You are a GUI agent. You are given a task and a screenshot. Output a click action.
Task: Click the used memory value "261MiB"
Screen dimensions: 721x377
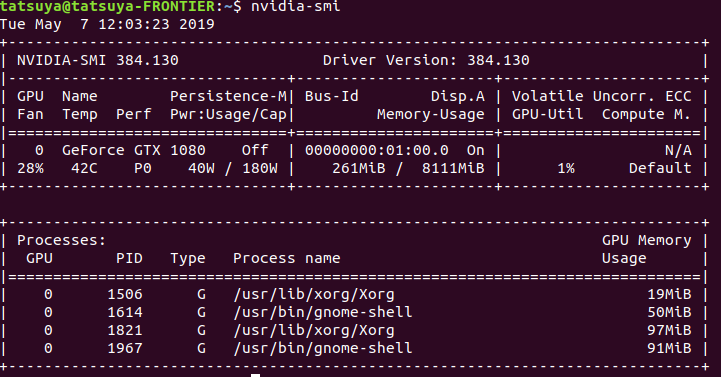coord(359,168)
